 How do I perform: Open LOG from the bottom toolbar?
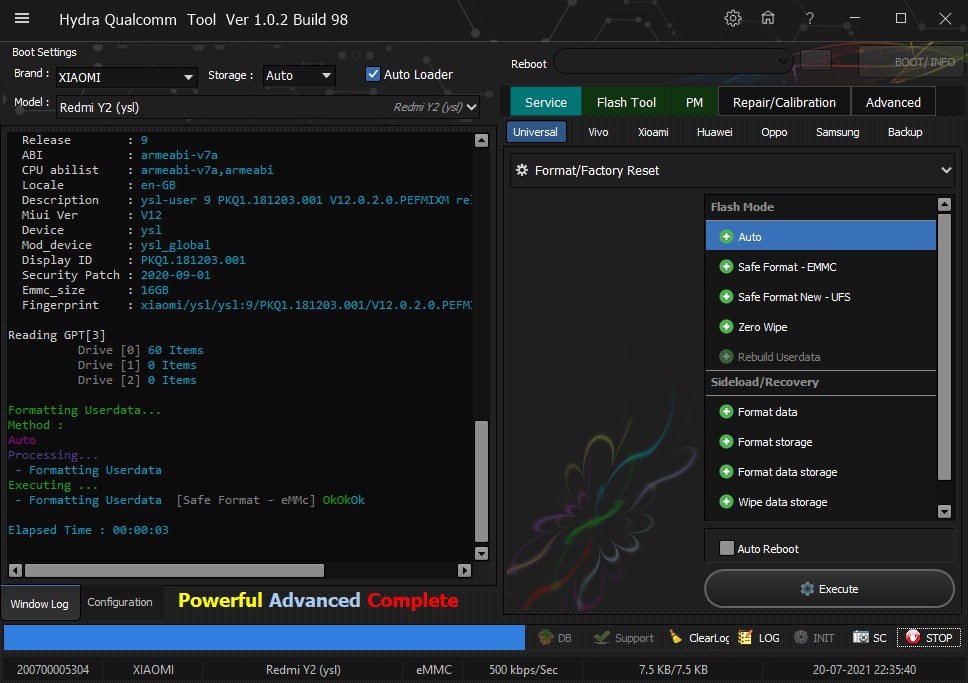(759, 637)
